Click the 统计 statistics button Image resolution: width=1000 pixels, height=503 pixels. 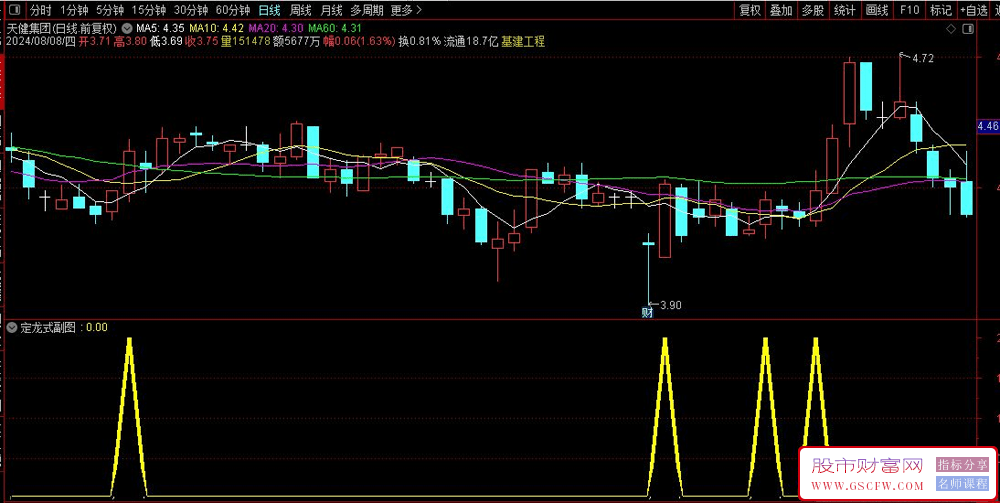pos(845,10)
